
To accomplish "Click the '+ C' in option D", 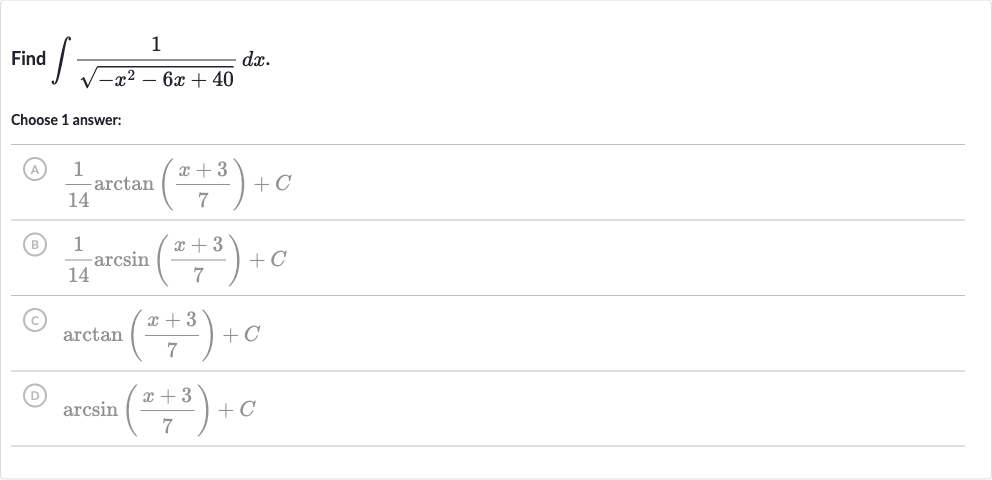I will [x=237, y=410].
